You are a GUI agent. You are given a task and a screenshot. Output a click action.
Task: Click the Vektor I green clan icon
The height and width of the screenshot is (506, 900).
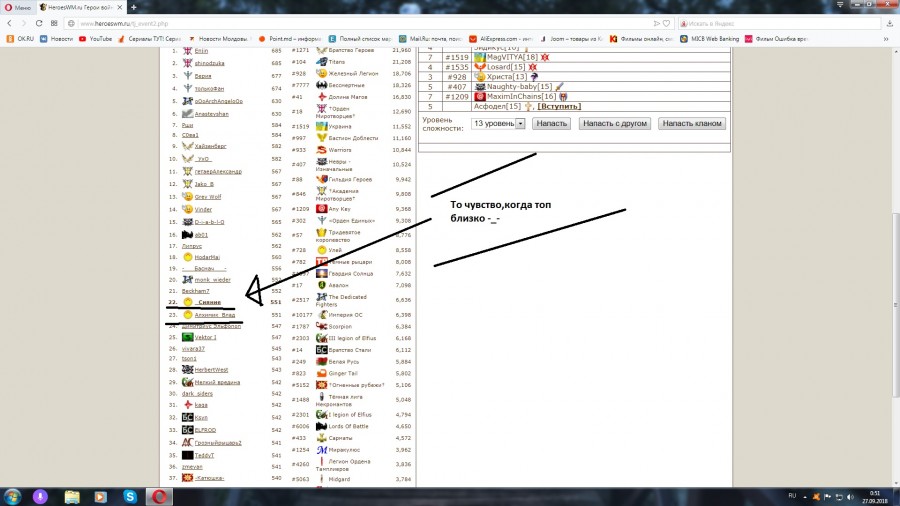pos(187,337)
